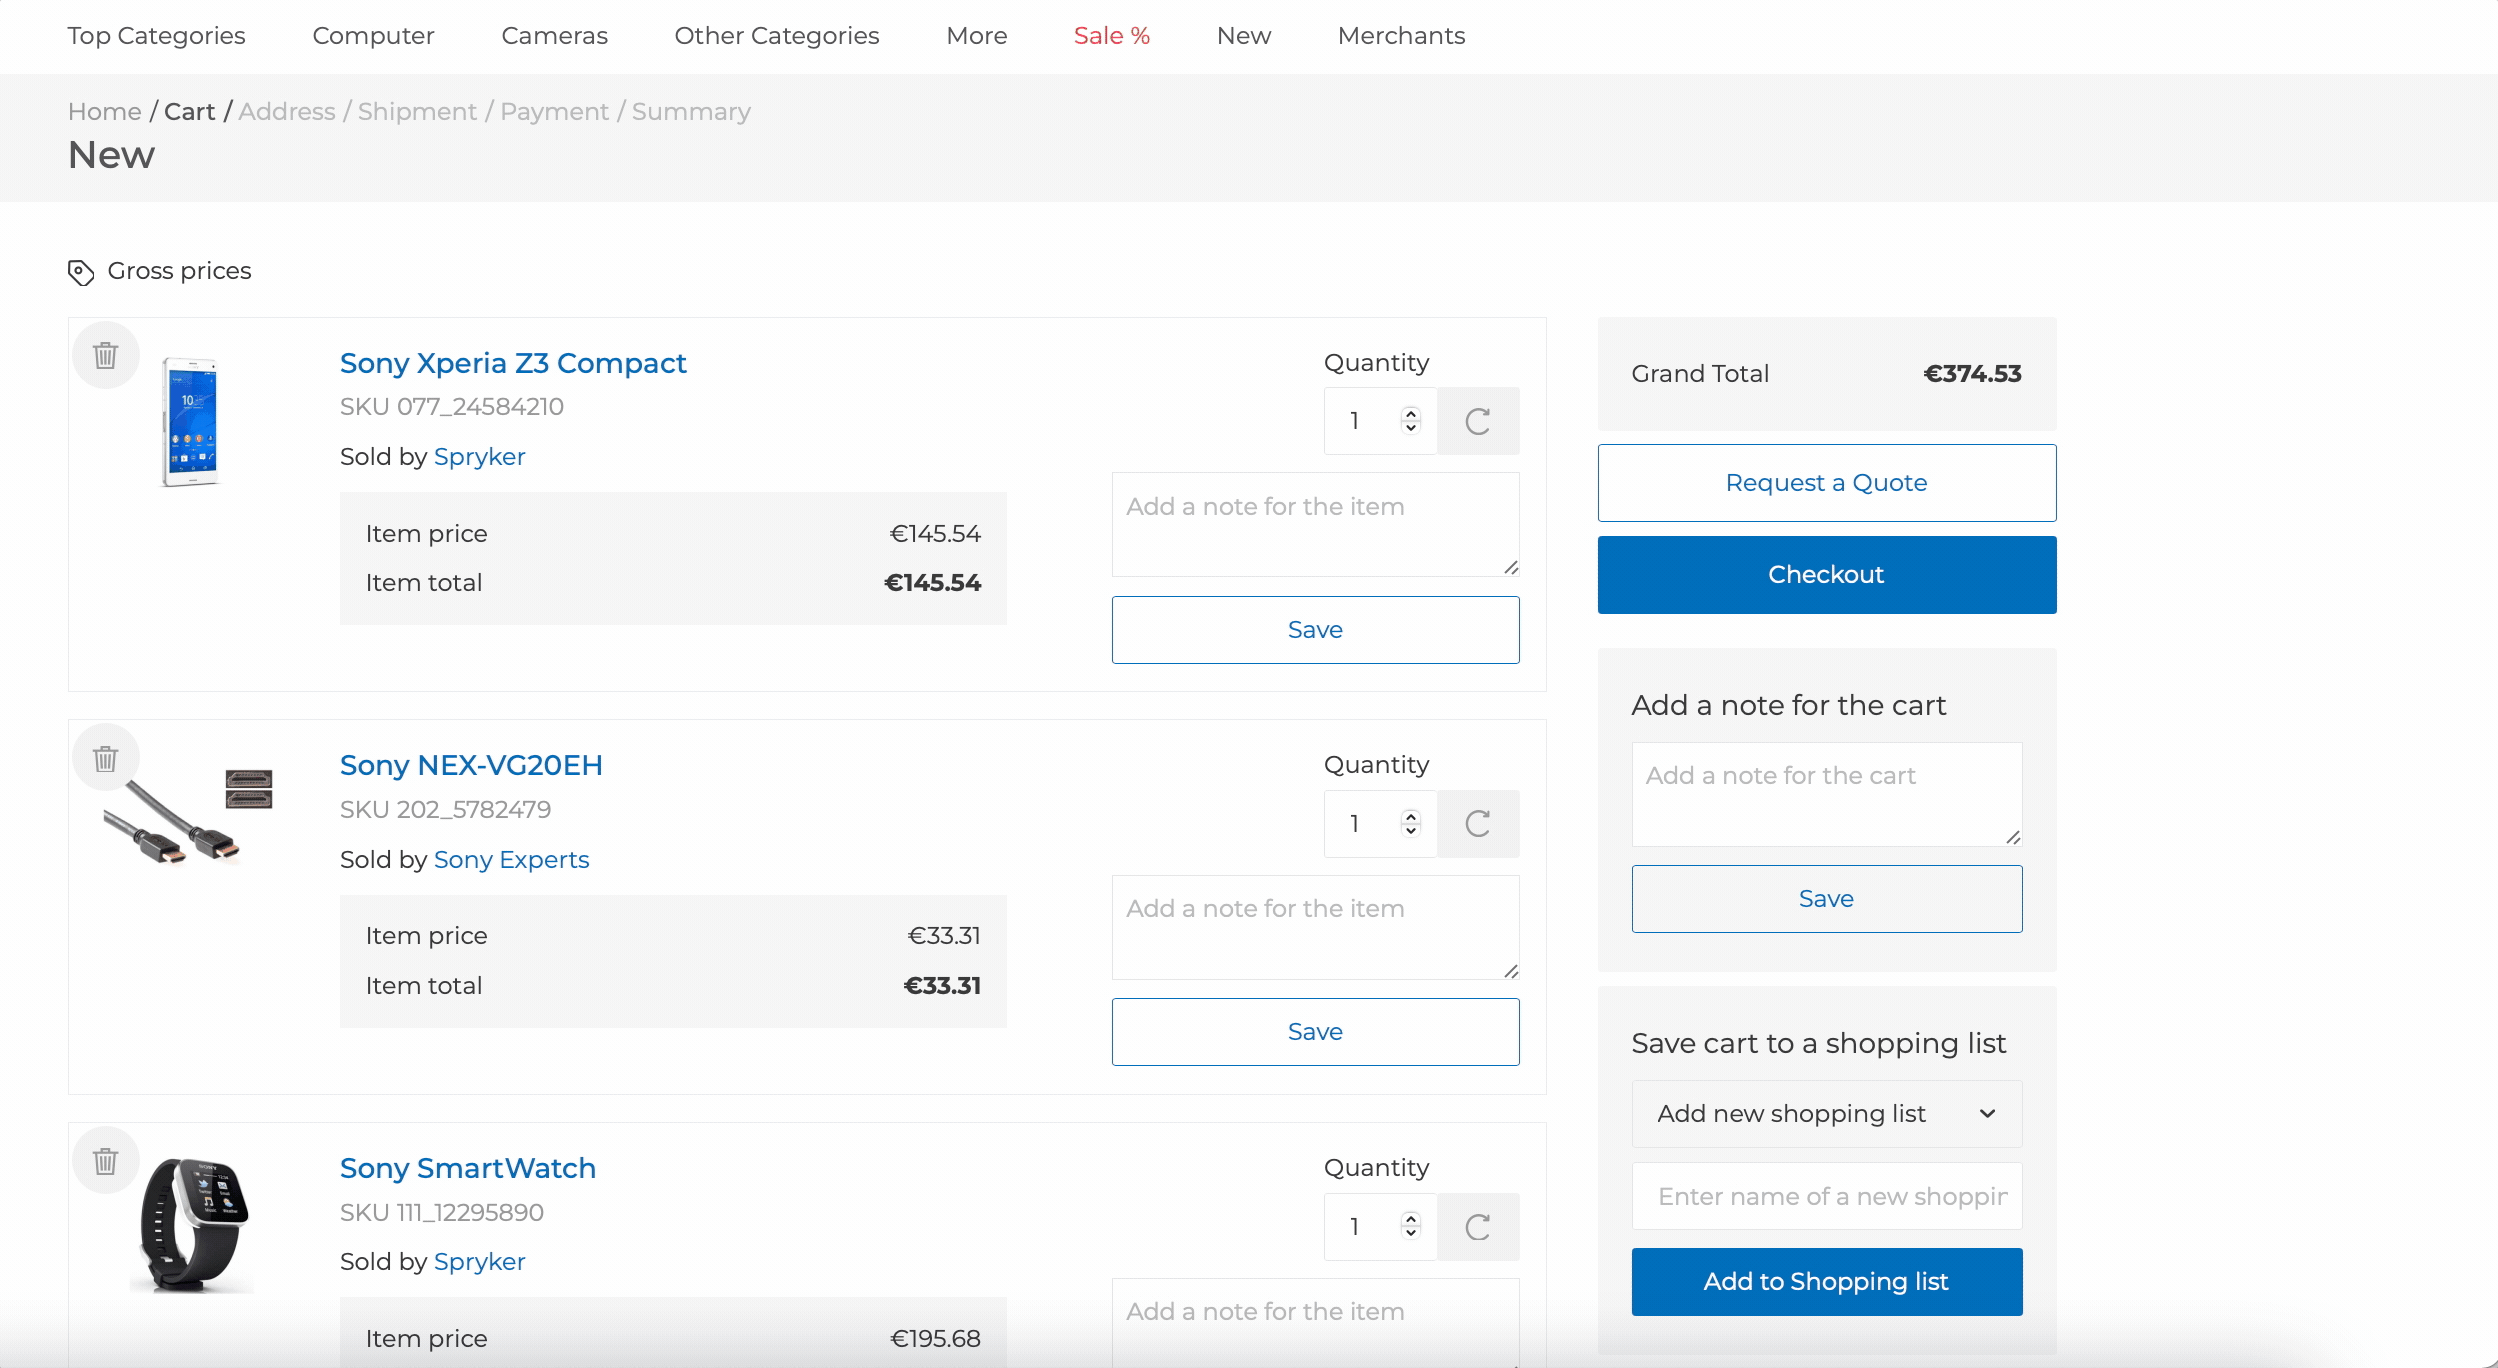Proceed with the Checkout button
The image size is (2498, 1368).
(1827, 575)
